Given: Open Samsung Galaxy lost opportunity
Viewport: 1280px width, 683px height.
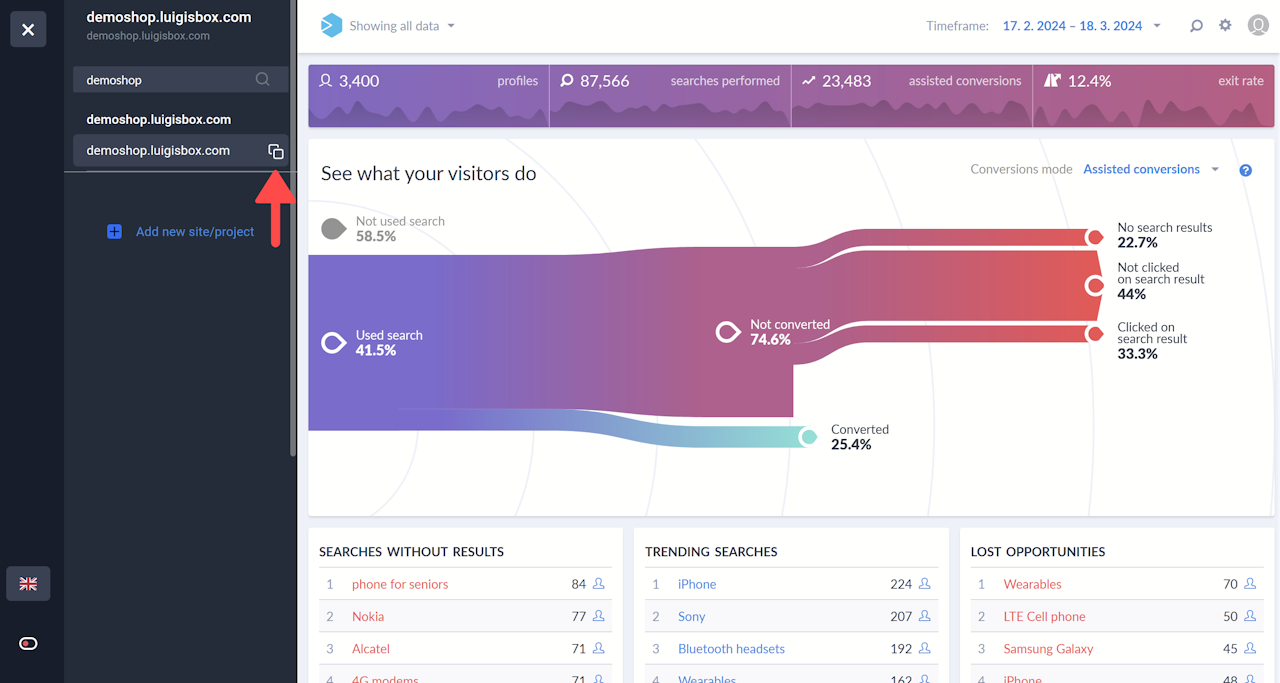Looking at the screenshot, I should coord(1048,648).
